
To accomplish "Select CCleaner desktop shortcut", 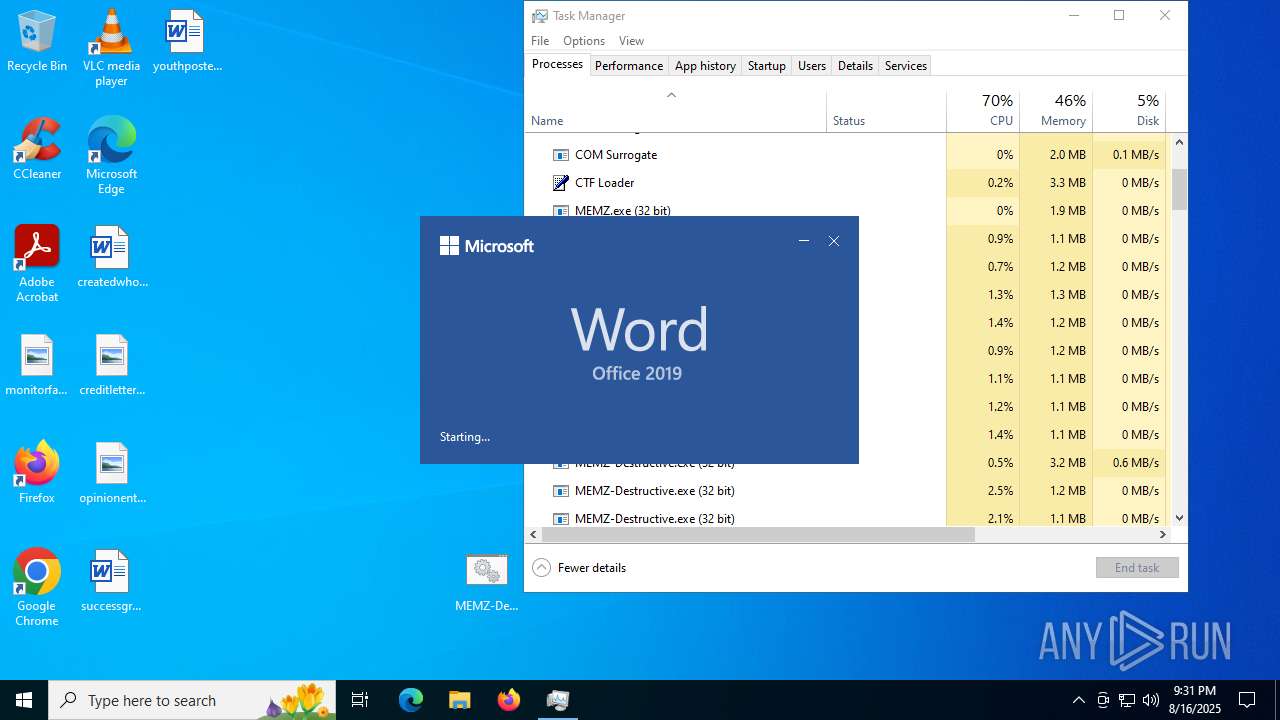I will click(37, 149).
